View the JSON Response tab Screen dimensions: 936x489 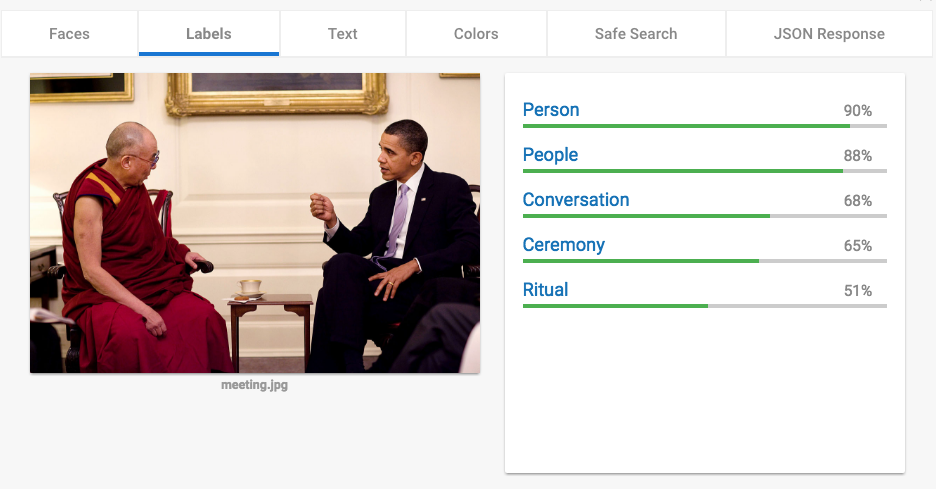click(829, 34)
